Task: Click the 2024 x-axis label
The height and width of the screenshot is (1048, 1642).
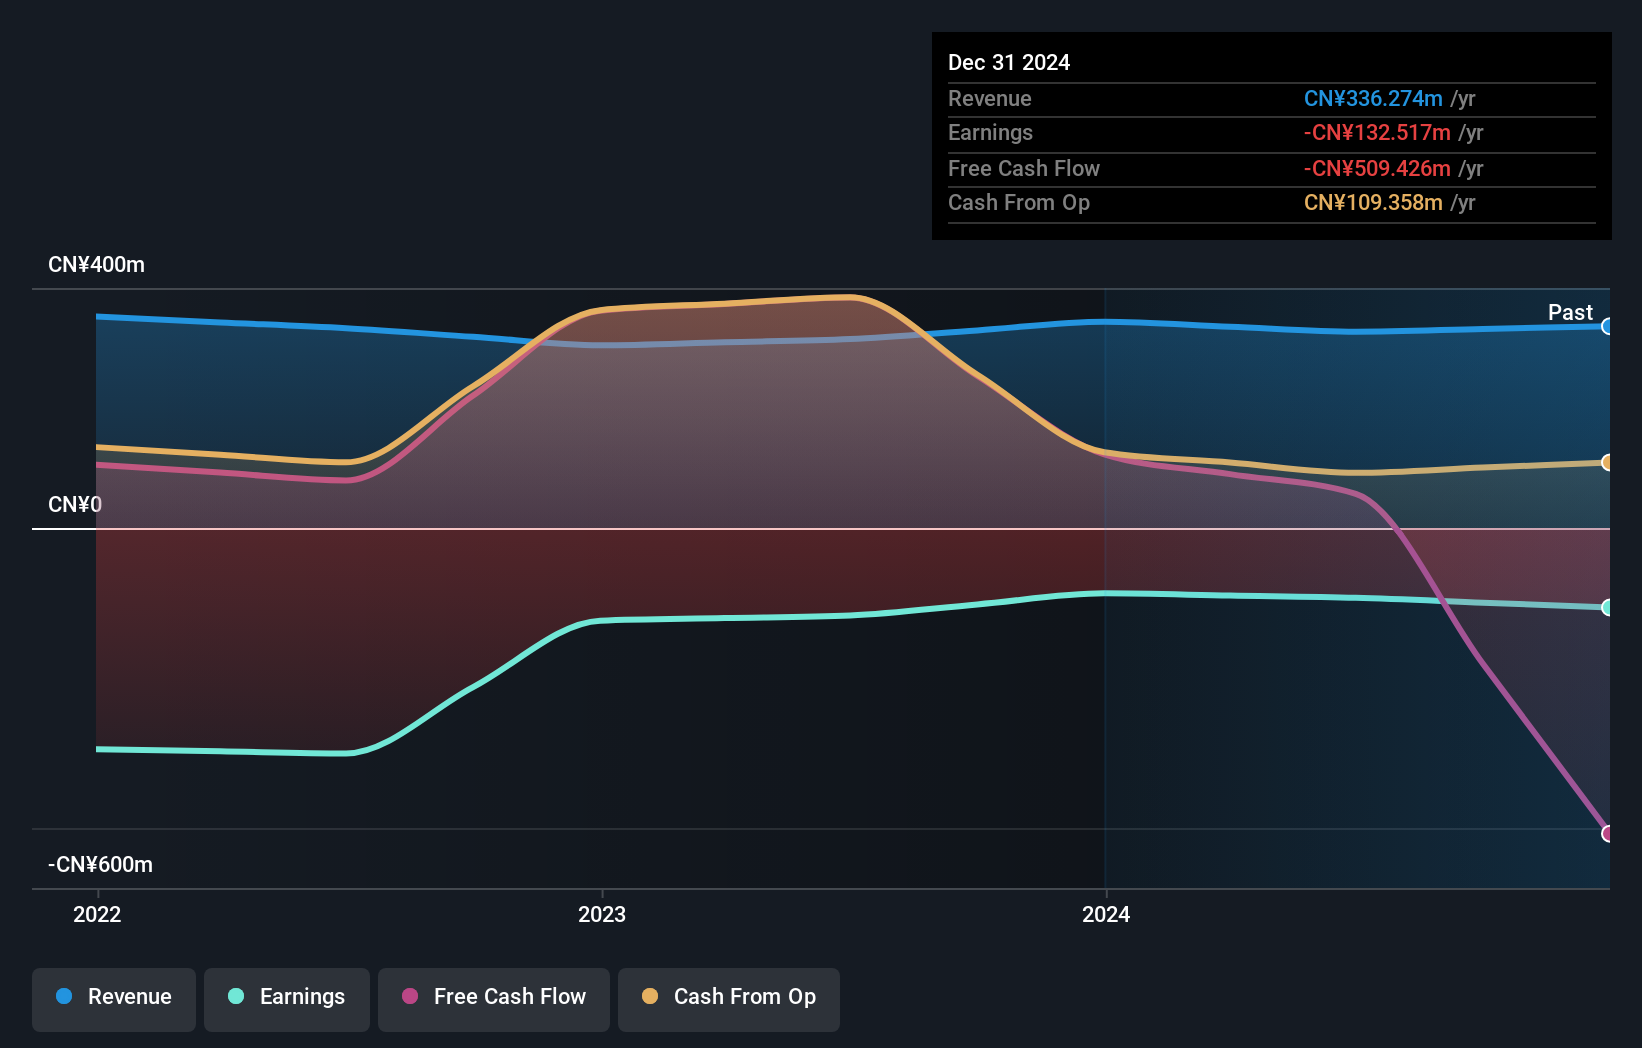Action: pyautogui.click(x=1106, y=914)
